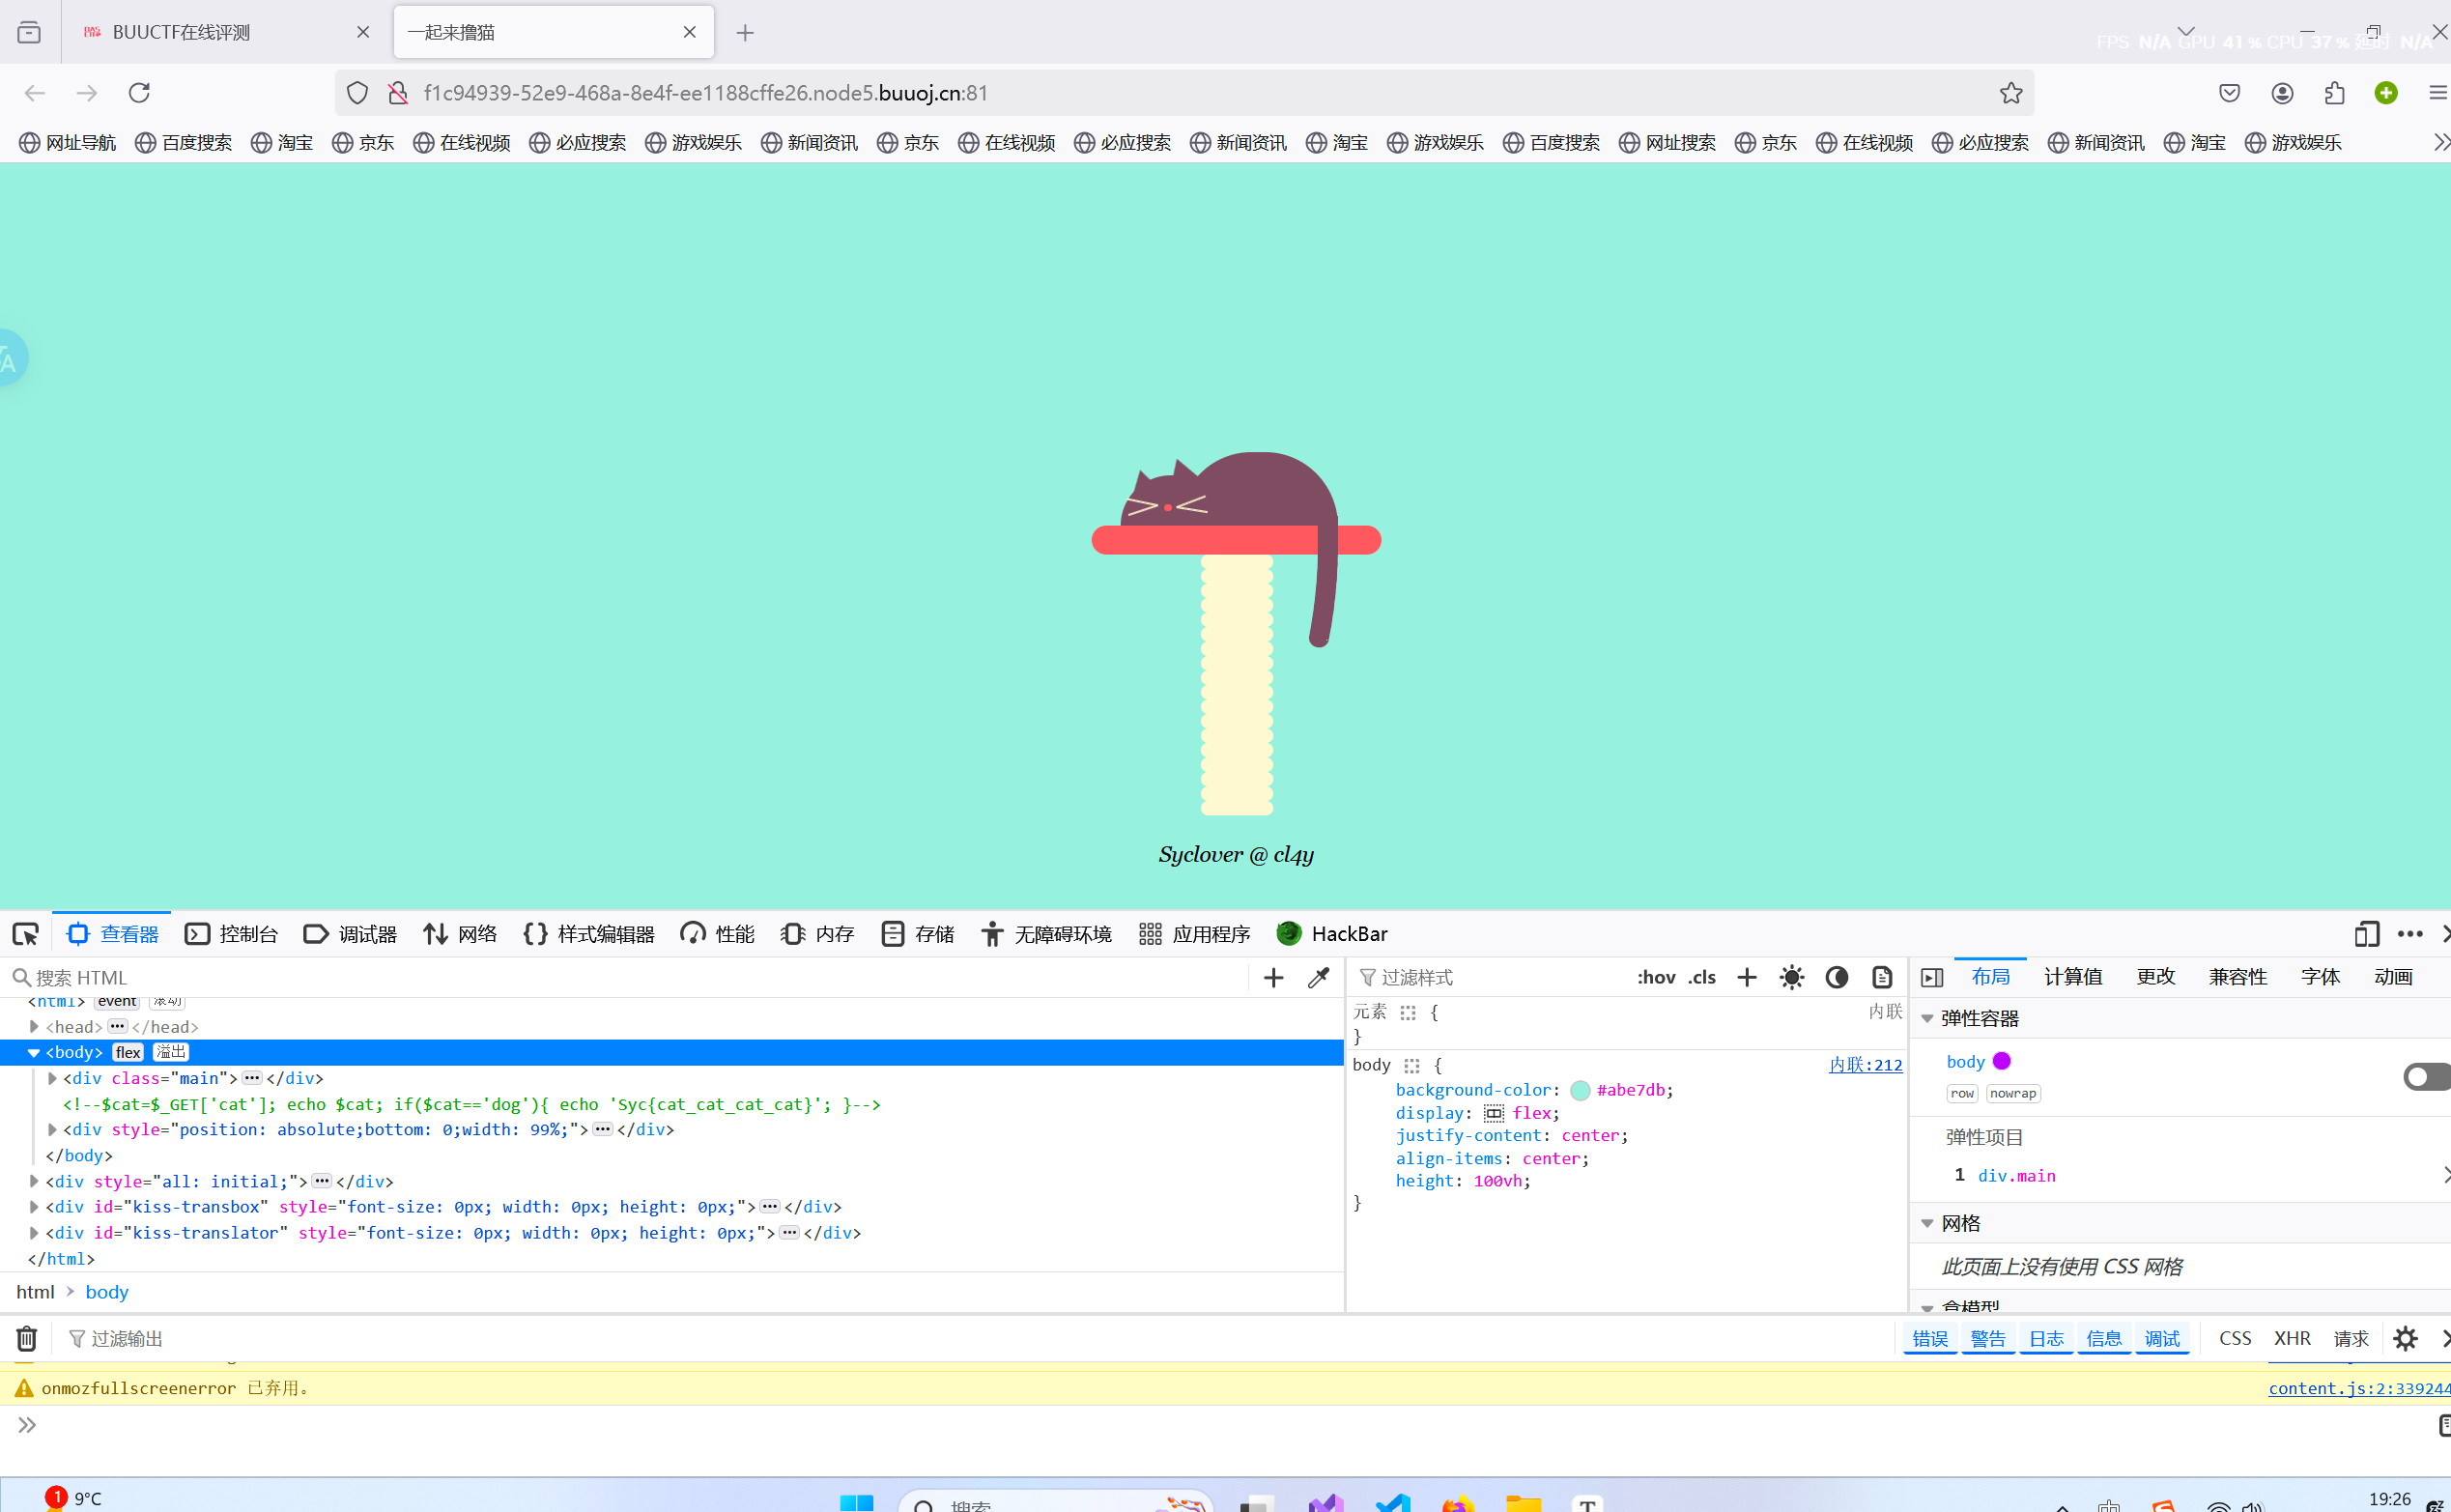Toggle the :hov pseudo-class panel
The image size is (2451, 1512).
[x=1655, y=978]
